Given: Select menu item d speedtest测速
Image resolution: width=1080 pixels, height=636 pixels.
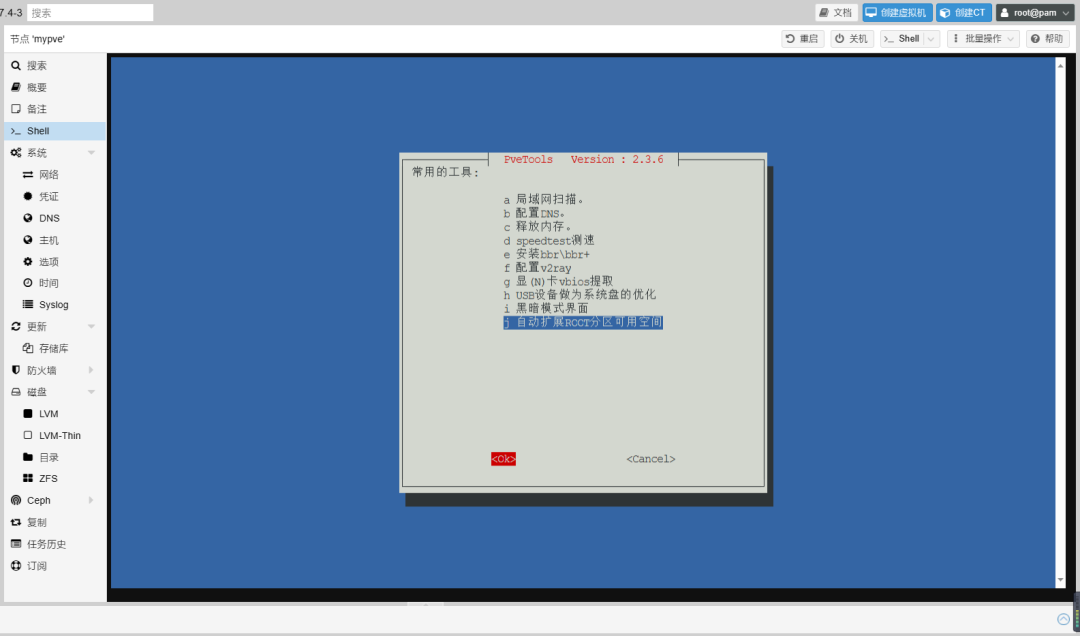Looking at the screenshot, I should point(549,240).
